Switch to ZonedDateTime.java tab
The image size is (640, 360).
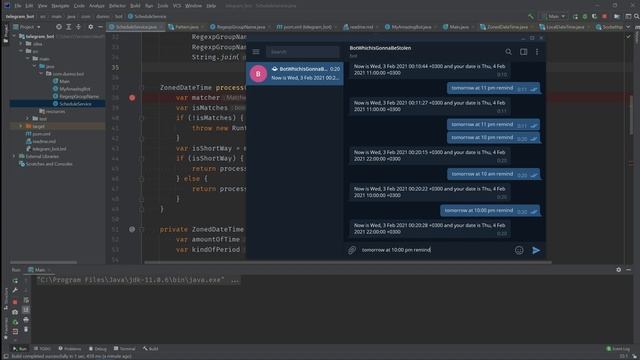point(507,27)
